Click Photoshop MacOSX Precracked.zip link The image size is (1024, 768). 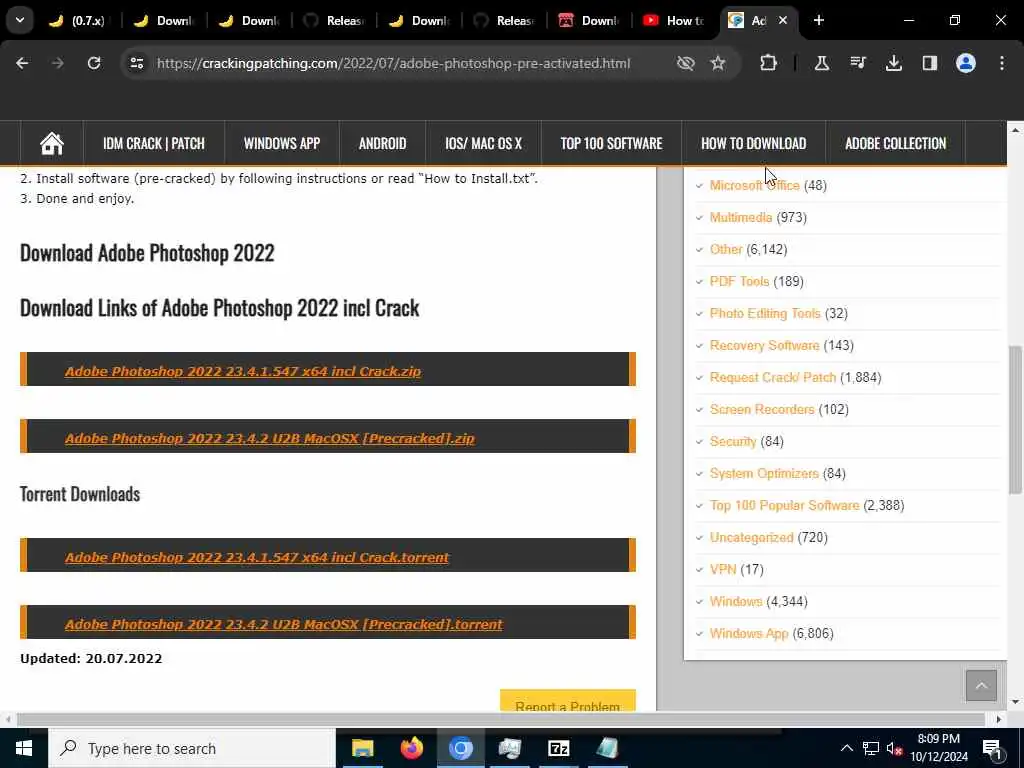tap(270, 438)
